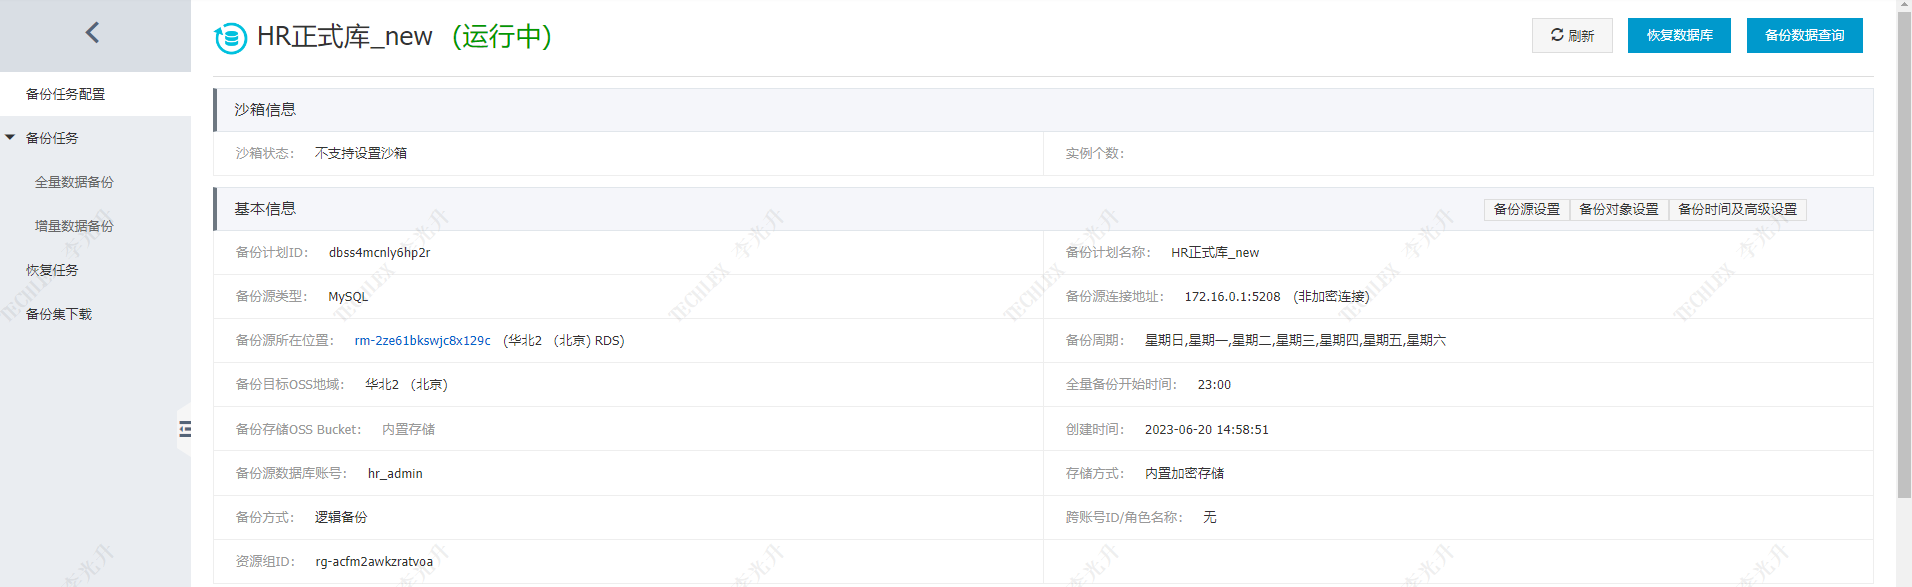The image size is (1912, 587).
Task: Click the vertical page scrollbar
Action: tap(1904, 250)
